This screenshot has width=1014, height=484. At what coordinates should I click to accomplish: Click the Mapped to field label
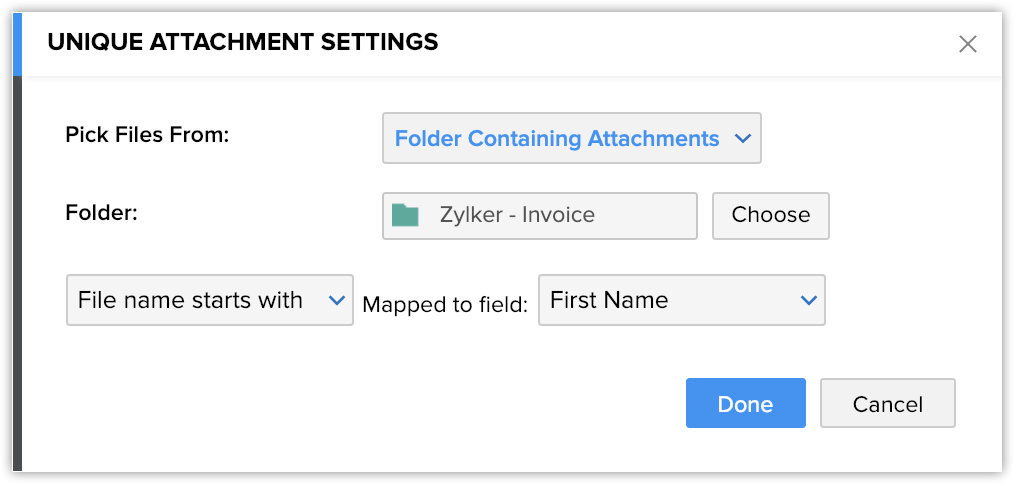(x=444, y=305)
